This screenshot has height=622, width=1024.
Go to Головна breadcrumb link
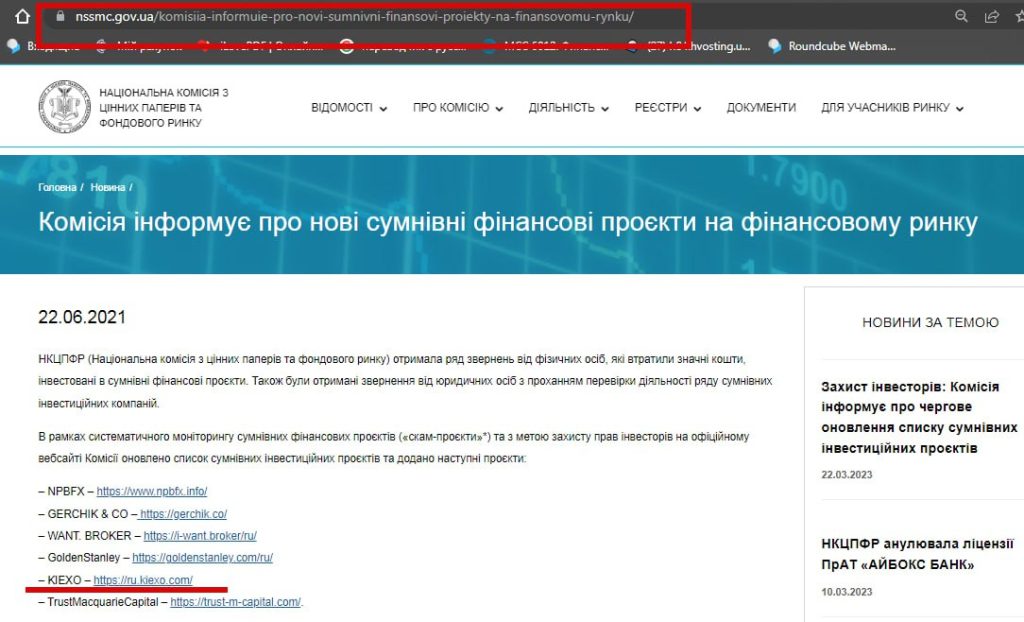(57, 187)
